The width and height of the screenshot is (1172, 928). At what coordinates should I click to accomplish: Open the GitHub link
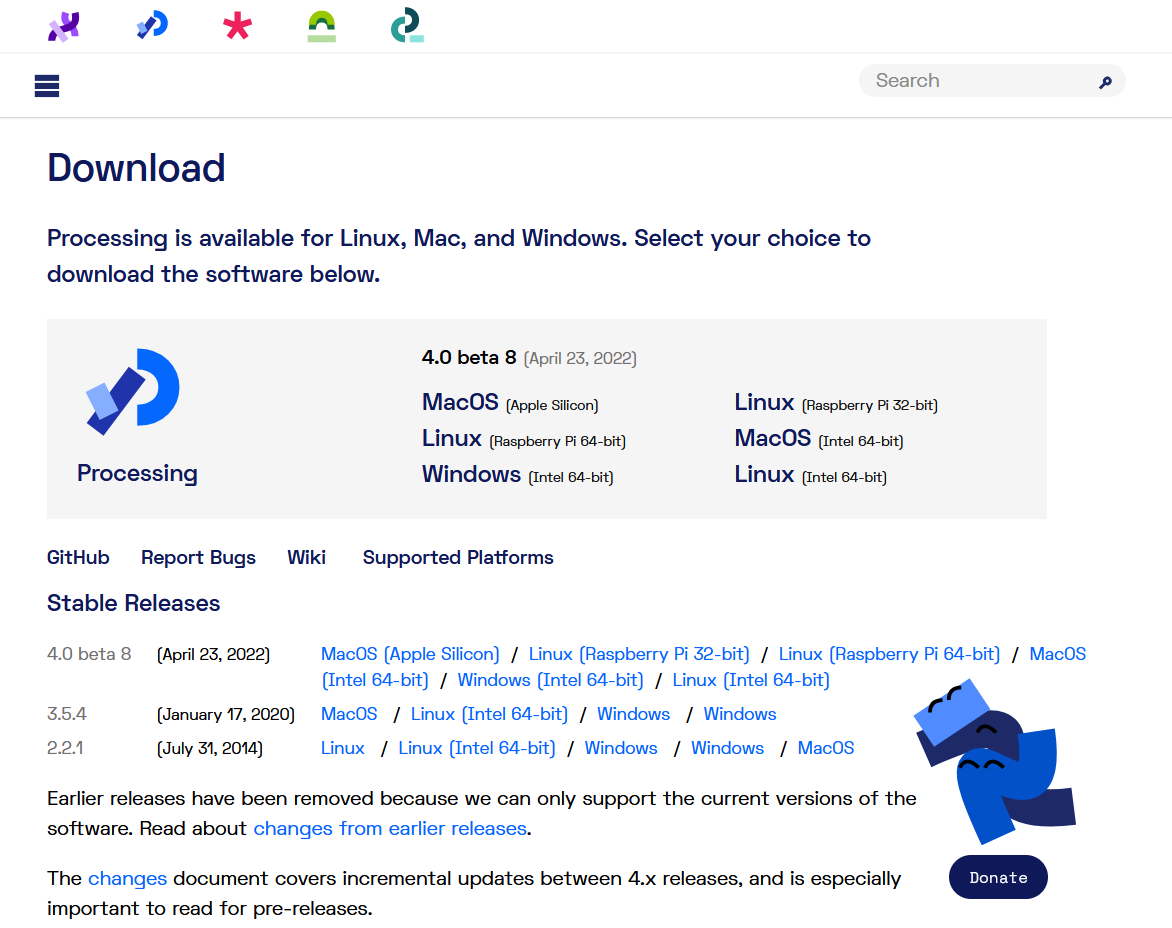click(x=78, y=557)
